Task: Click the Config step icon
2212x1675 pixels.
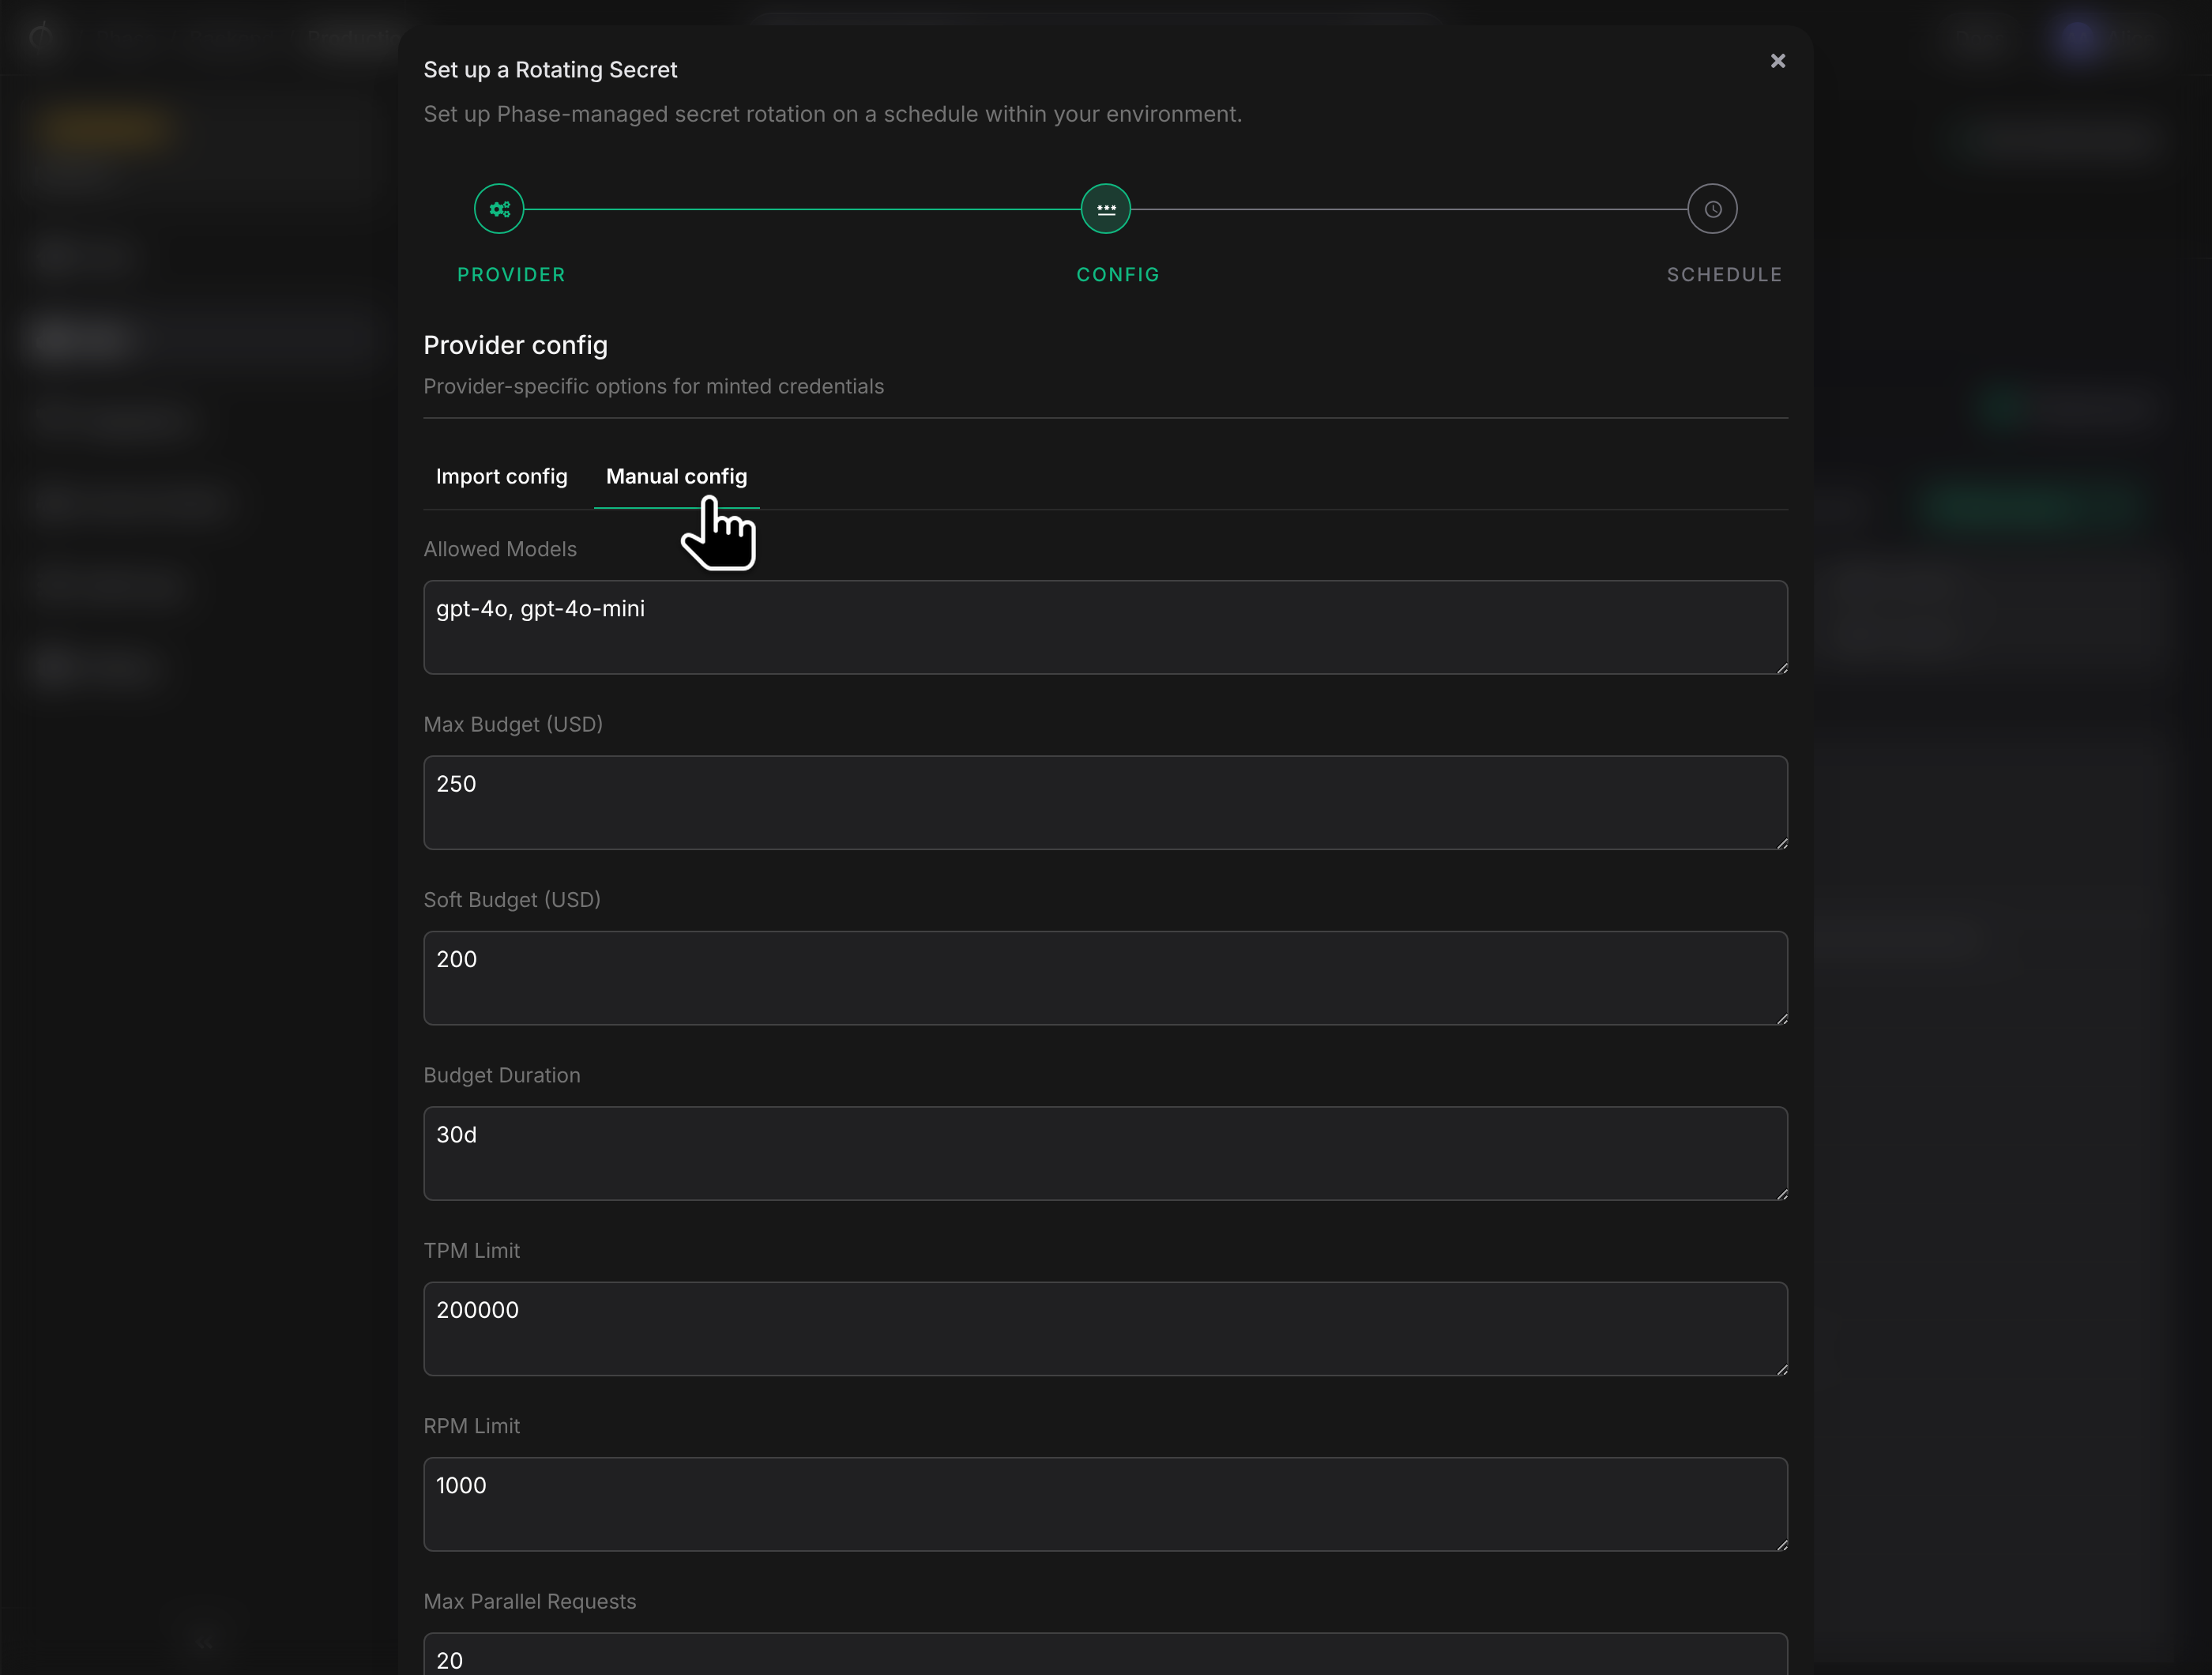Action: 1106,209
